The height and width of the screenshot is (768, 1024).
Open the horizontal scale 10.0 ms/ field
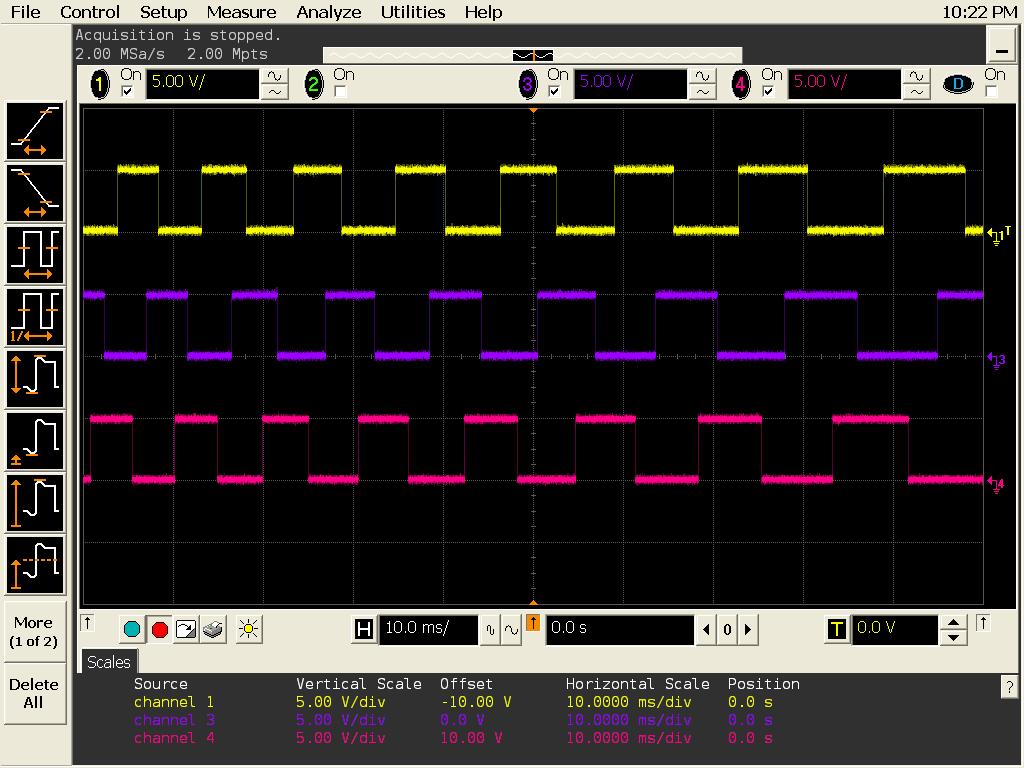(428, 628)
